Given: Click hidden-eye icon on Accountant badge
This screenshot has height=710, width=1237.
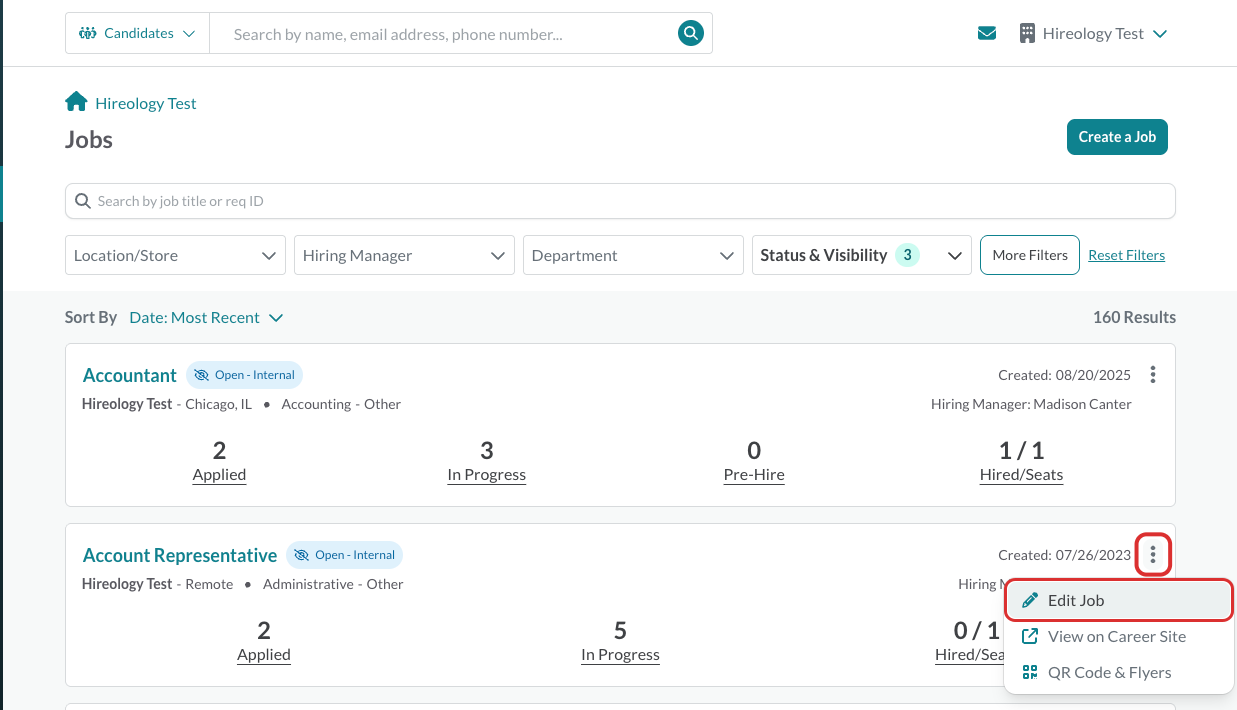Looking at the screenshot, I should pos(201,375).
